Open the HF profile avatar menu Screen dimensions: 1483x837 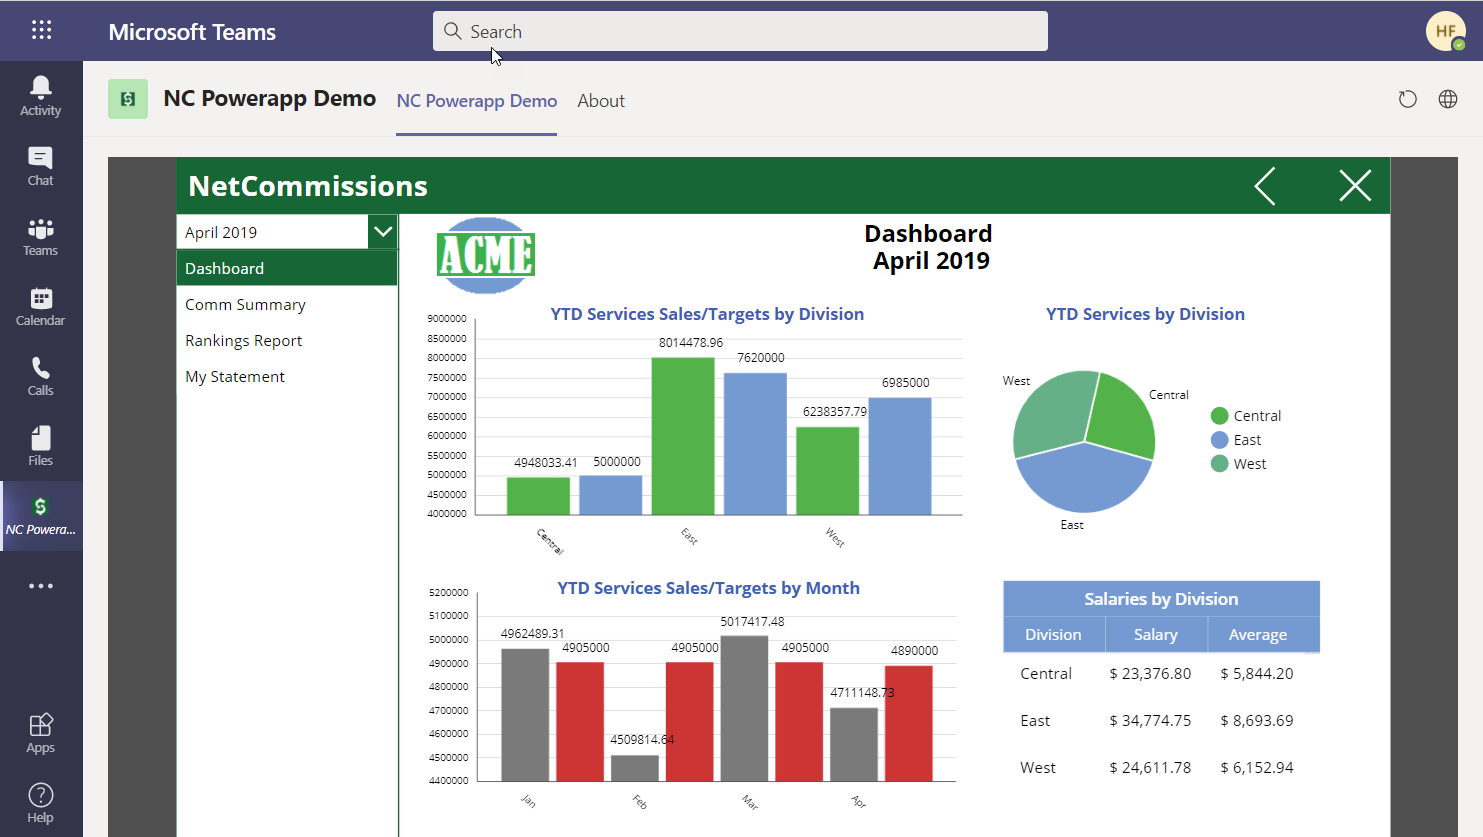1445,31
